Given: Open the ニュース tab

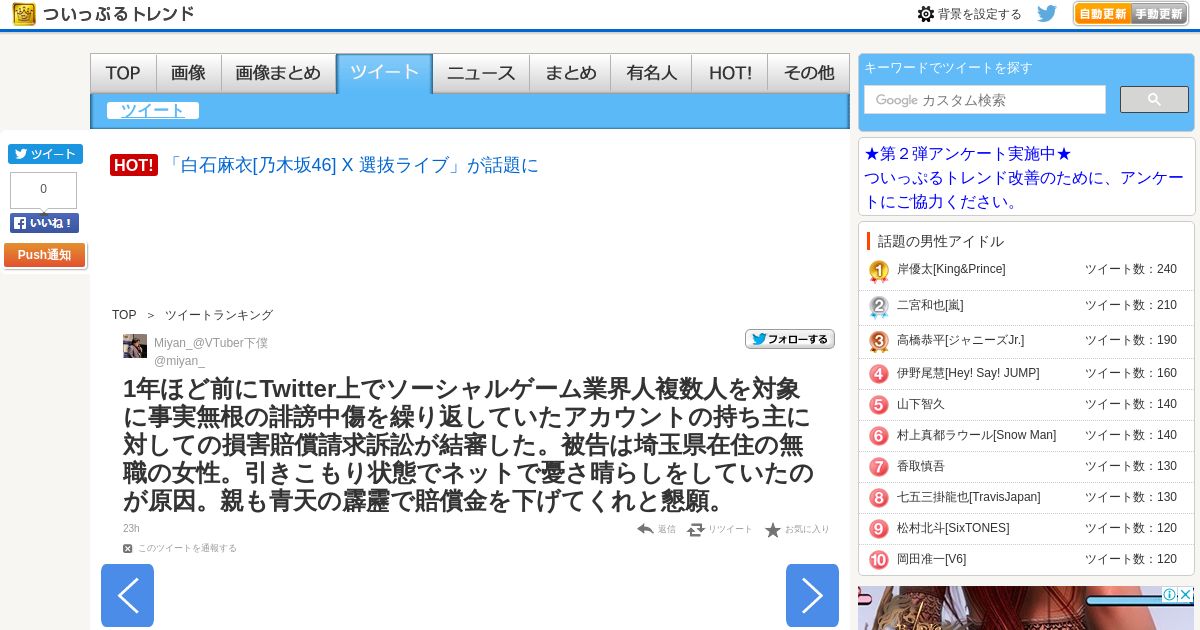Looking at the screenshot, I should [481, 73].
